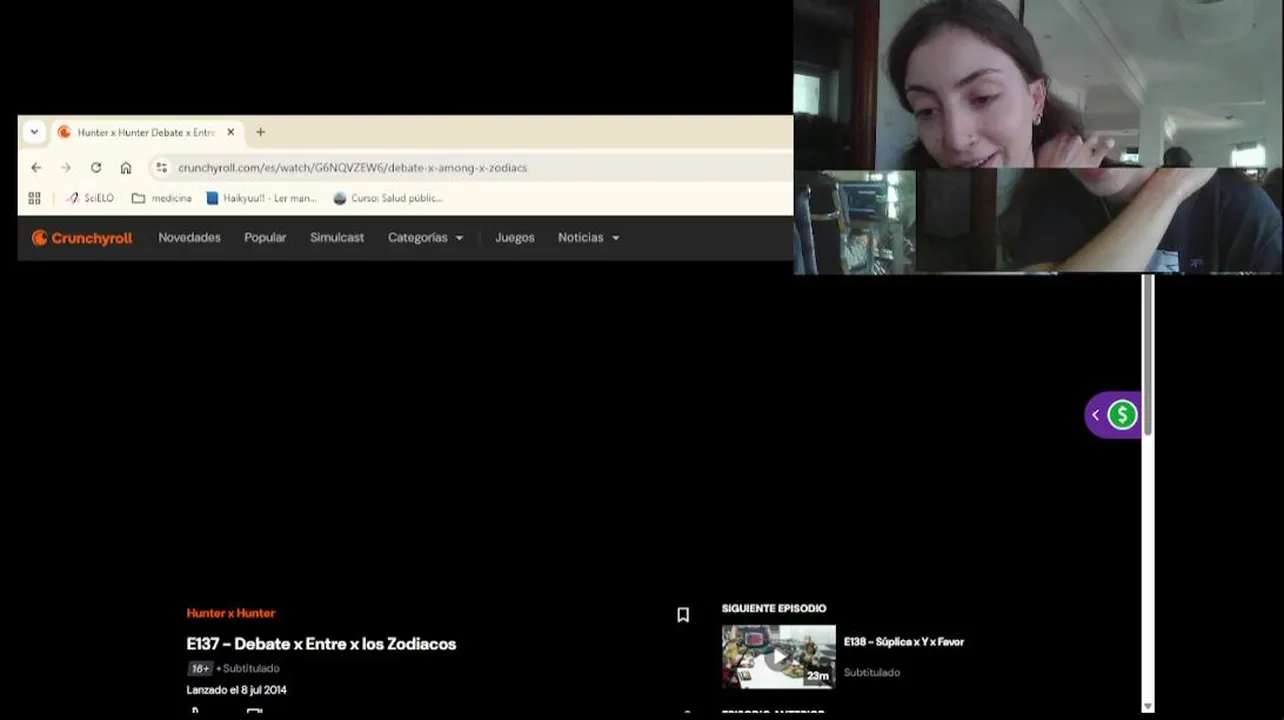The image size is (1284, 720).
Task: Click the episode title E137 Debate x Entre
Action: pyautogui.click(x=321, y=644)
